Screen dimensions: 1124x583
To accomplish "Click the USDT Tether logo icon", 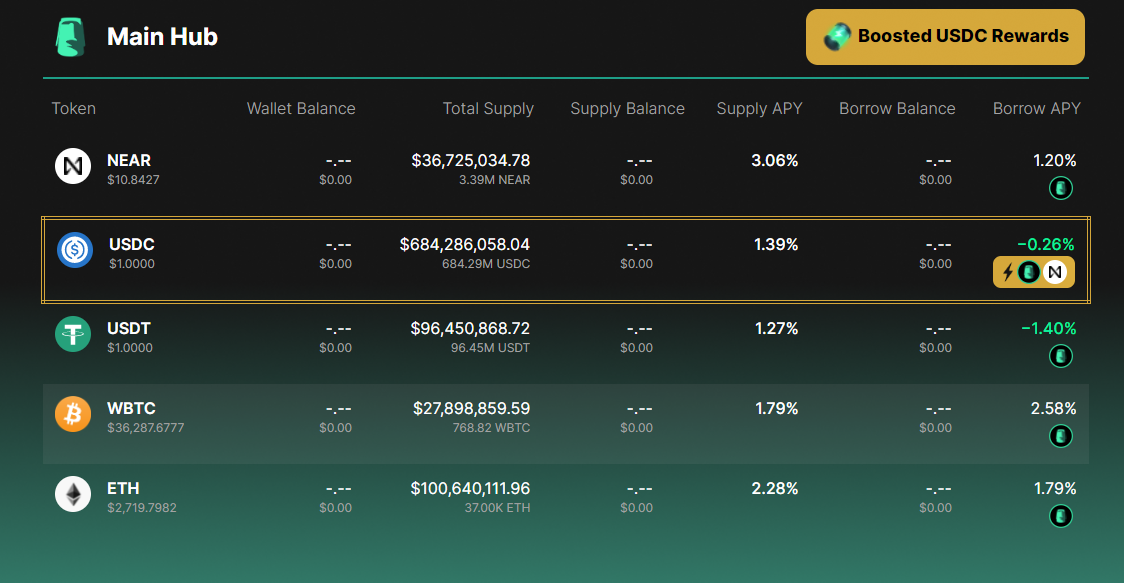I will pos(73,334).
